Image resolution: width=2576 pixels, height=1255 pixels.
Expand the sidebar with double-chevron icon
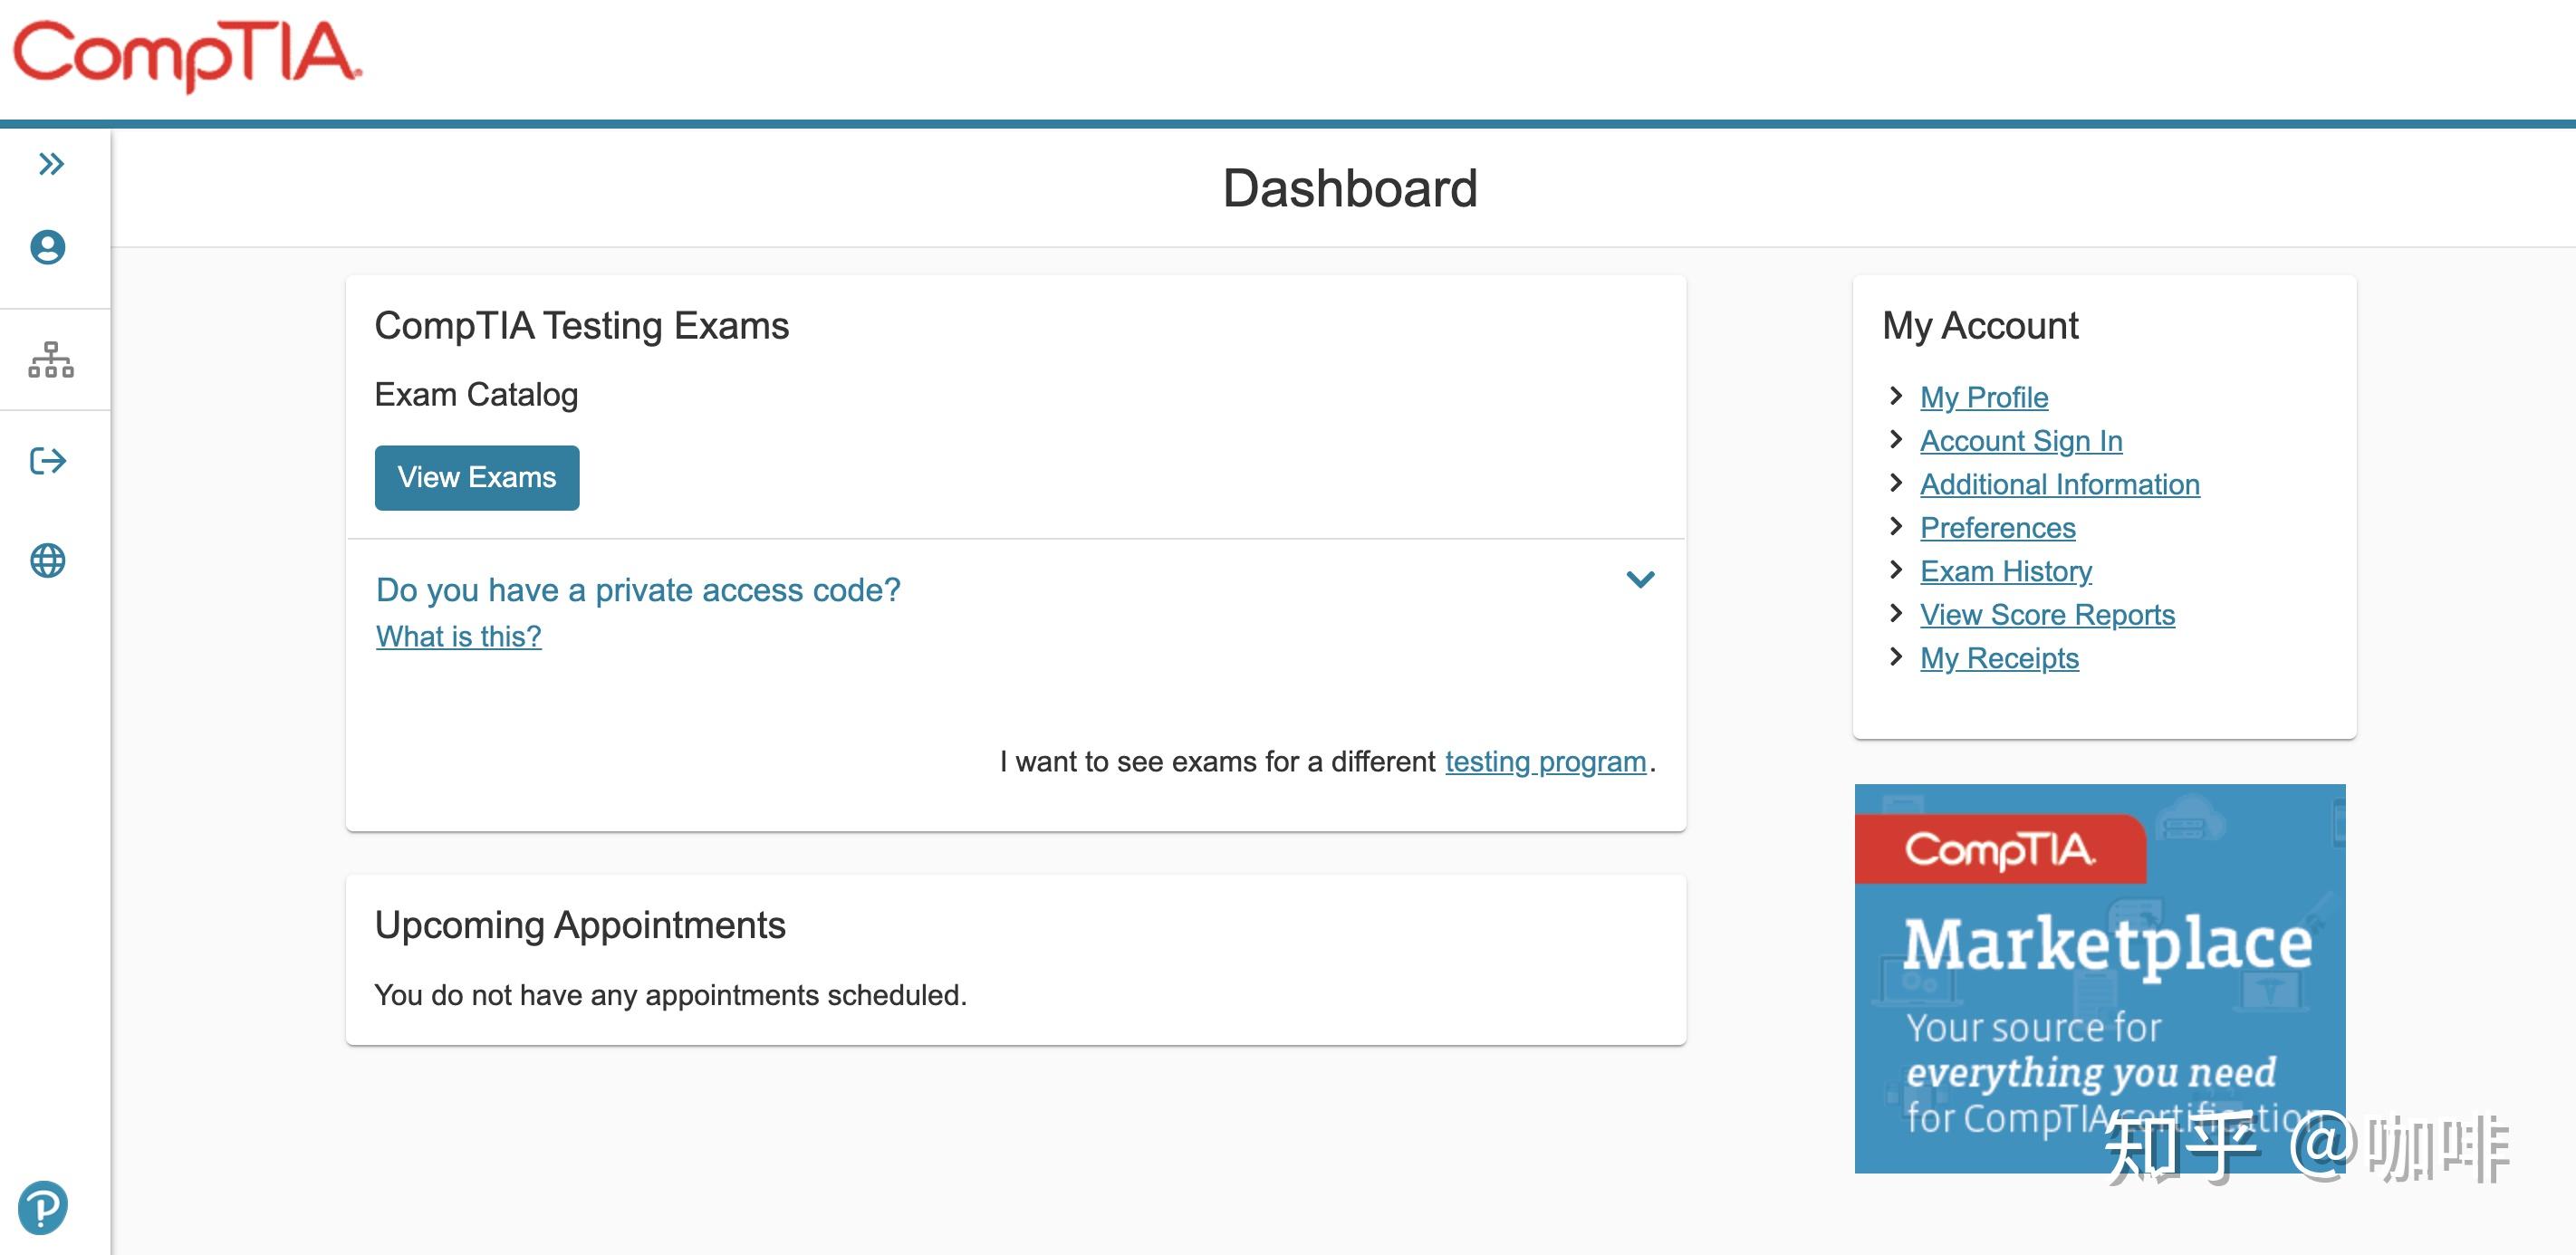click(51, 164)
